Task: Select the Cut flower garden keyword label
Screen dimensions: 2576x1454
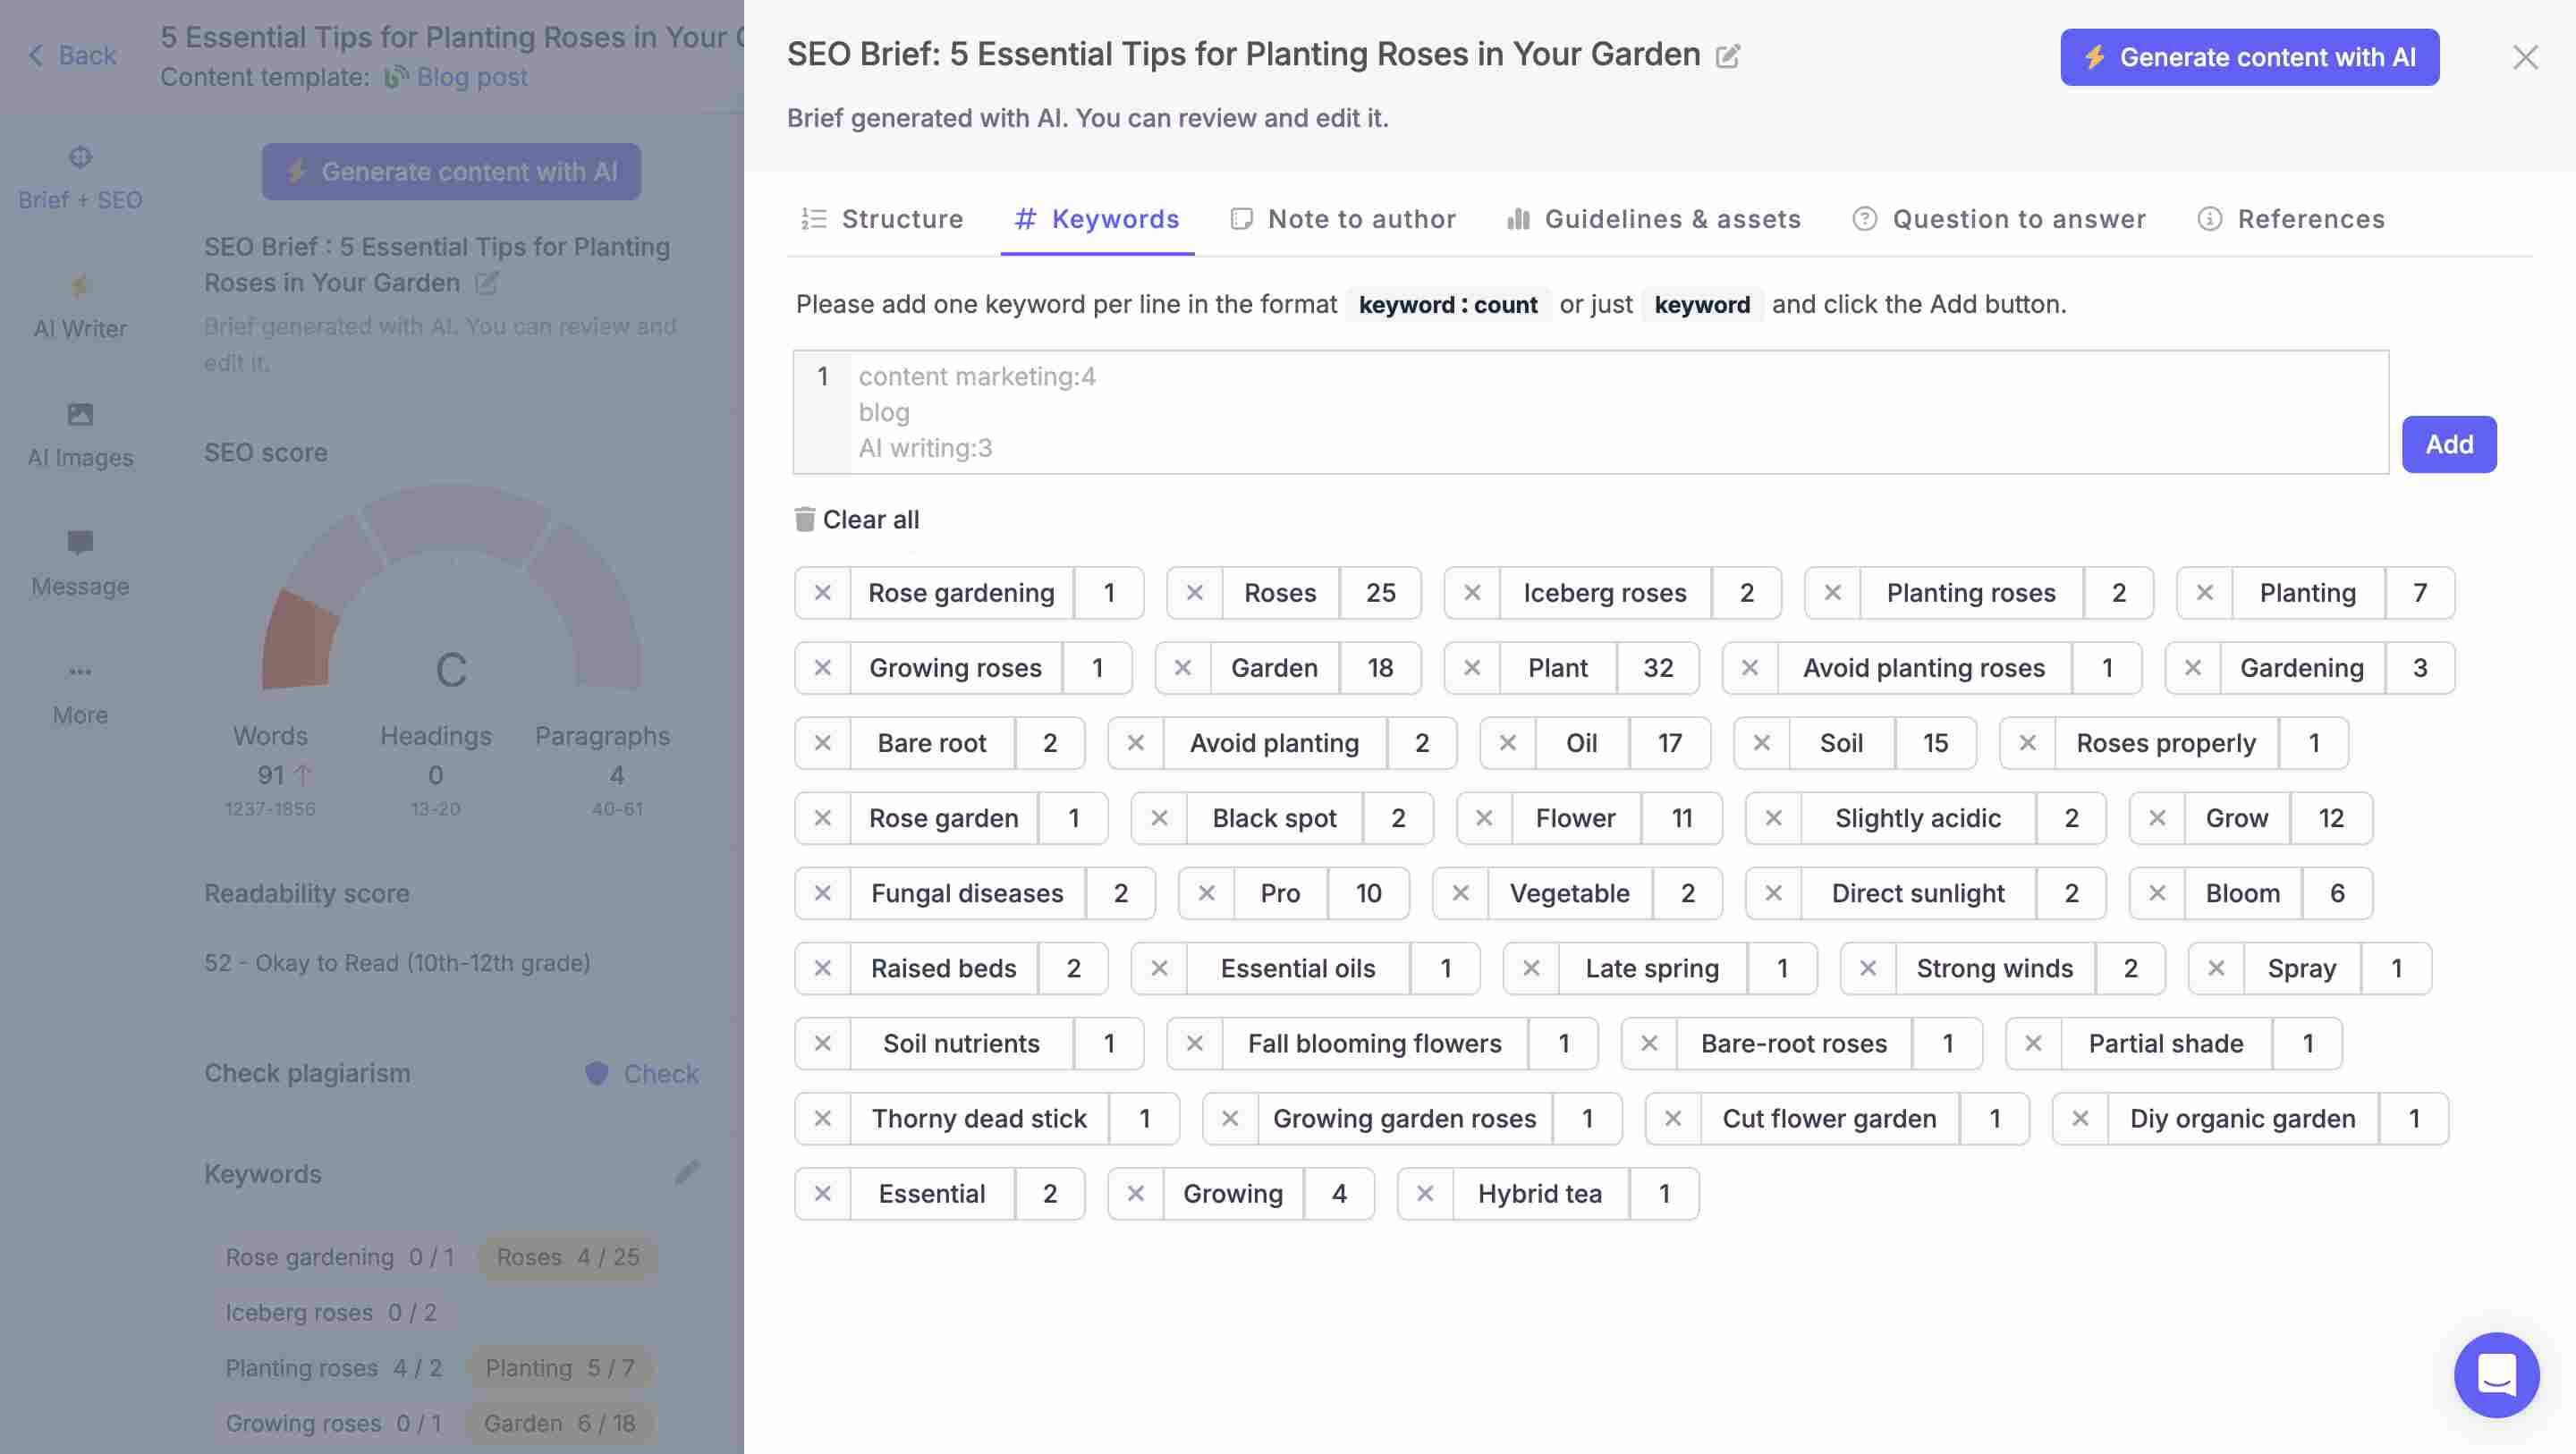Action: pos(1828,1118)
